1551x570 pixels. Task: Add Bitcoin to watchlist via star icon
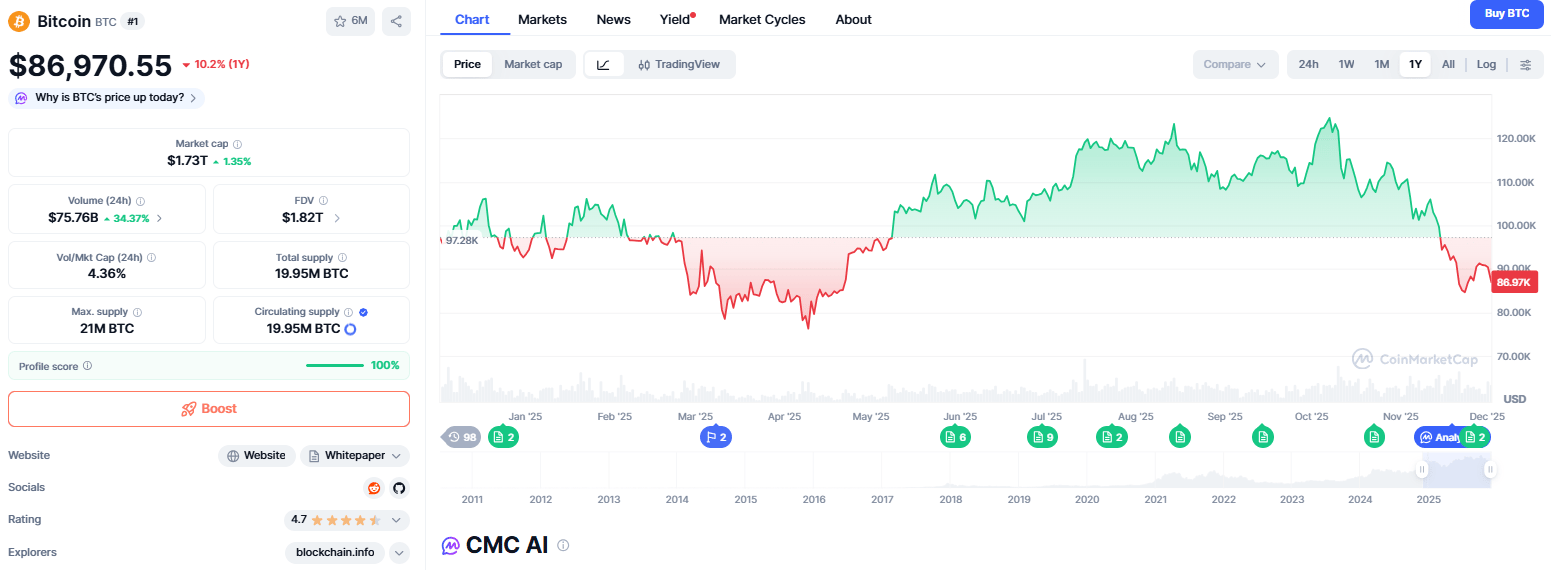[350, 21]
